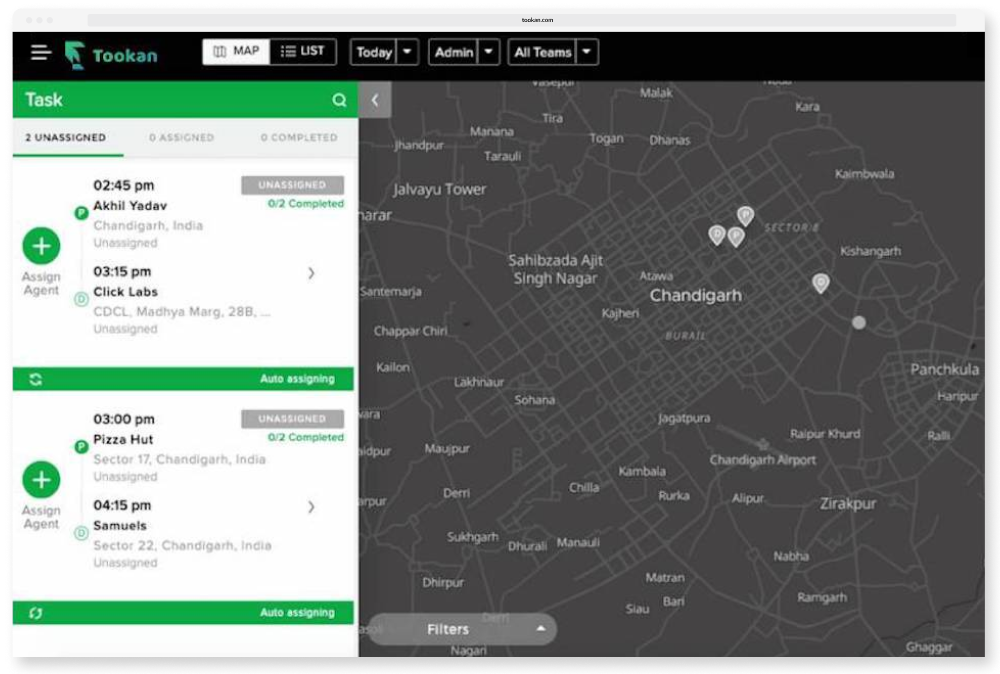
Task: Click 0/2 Completed on Akhil Yadav task
Action: click(x=305, y=203)
